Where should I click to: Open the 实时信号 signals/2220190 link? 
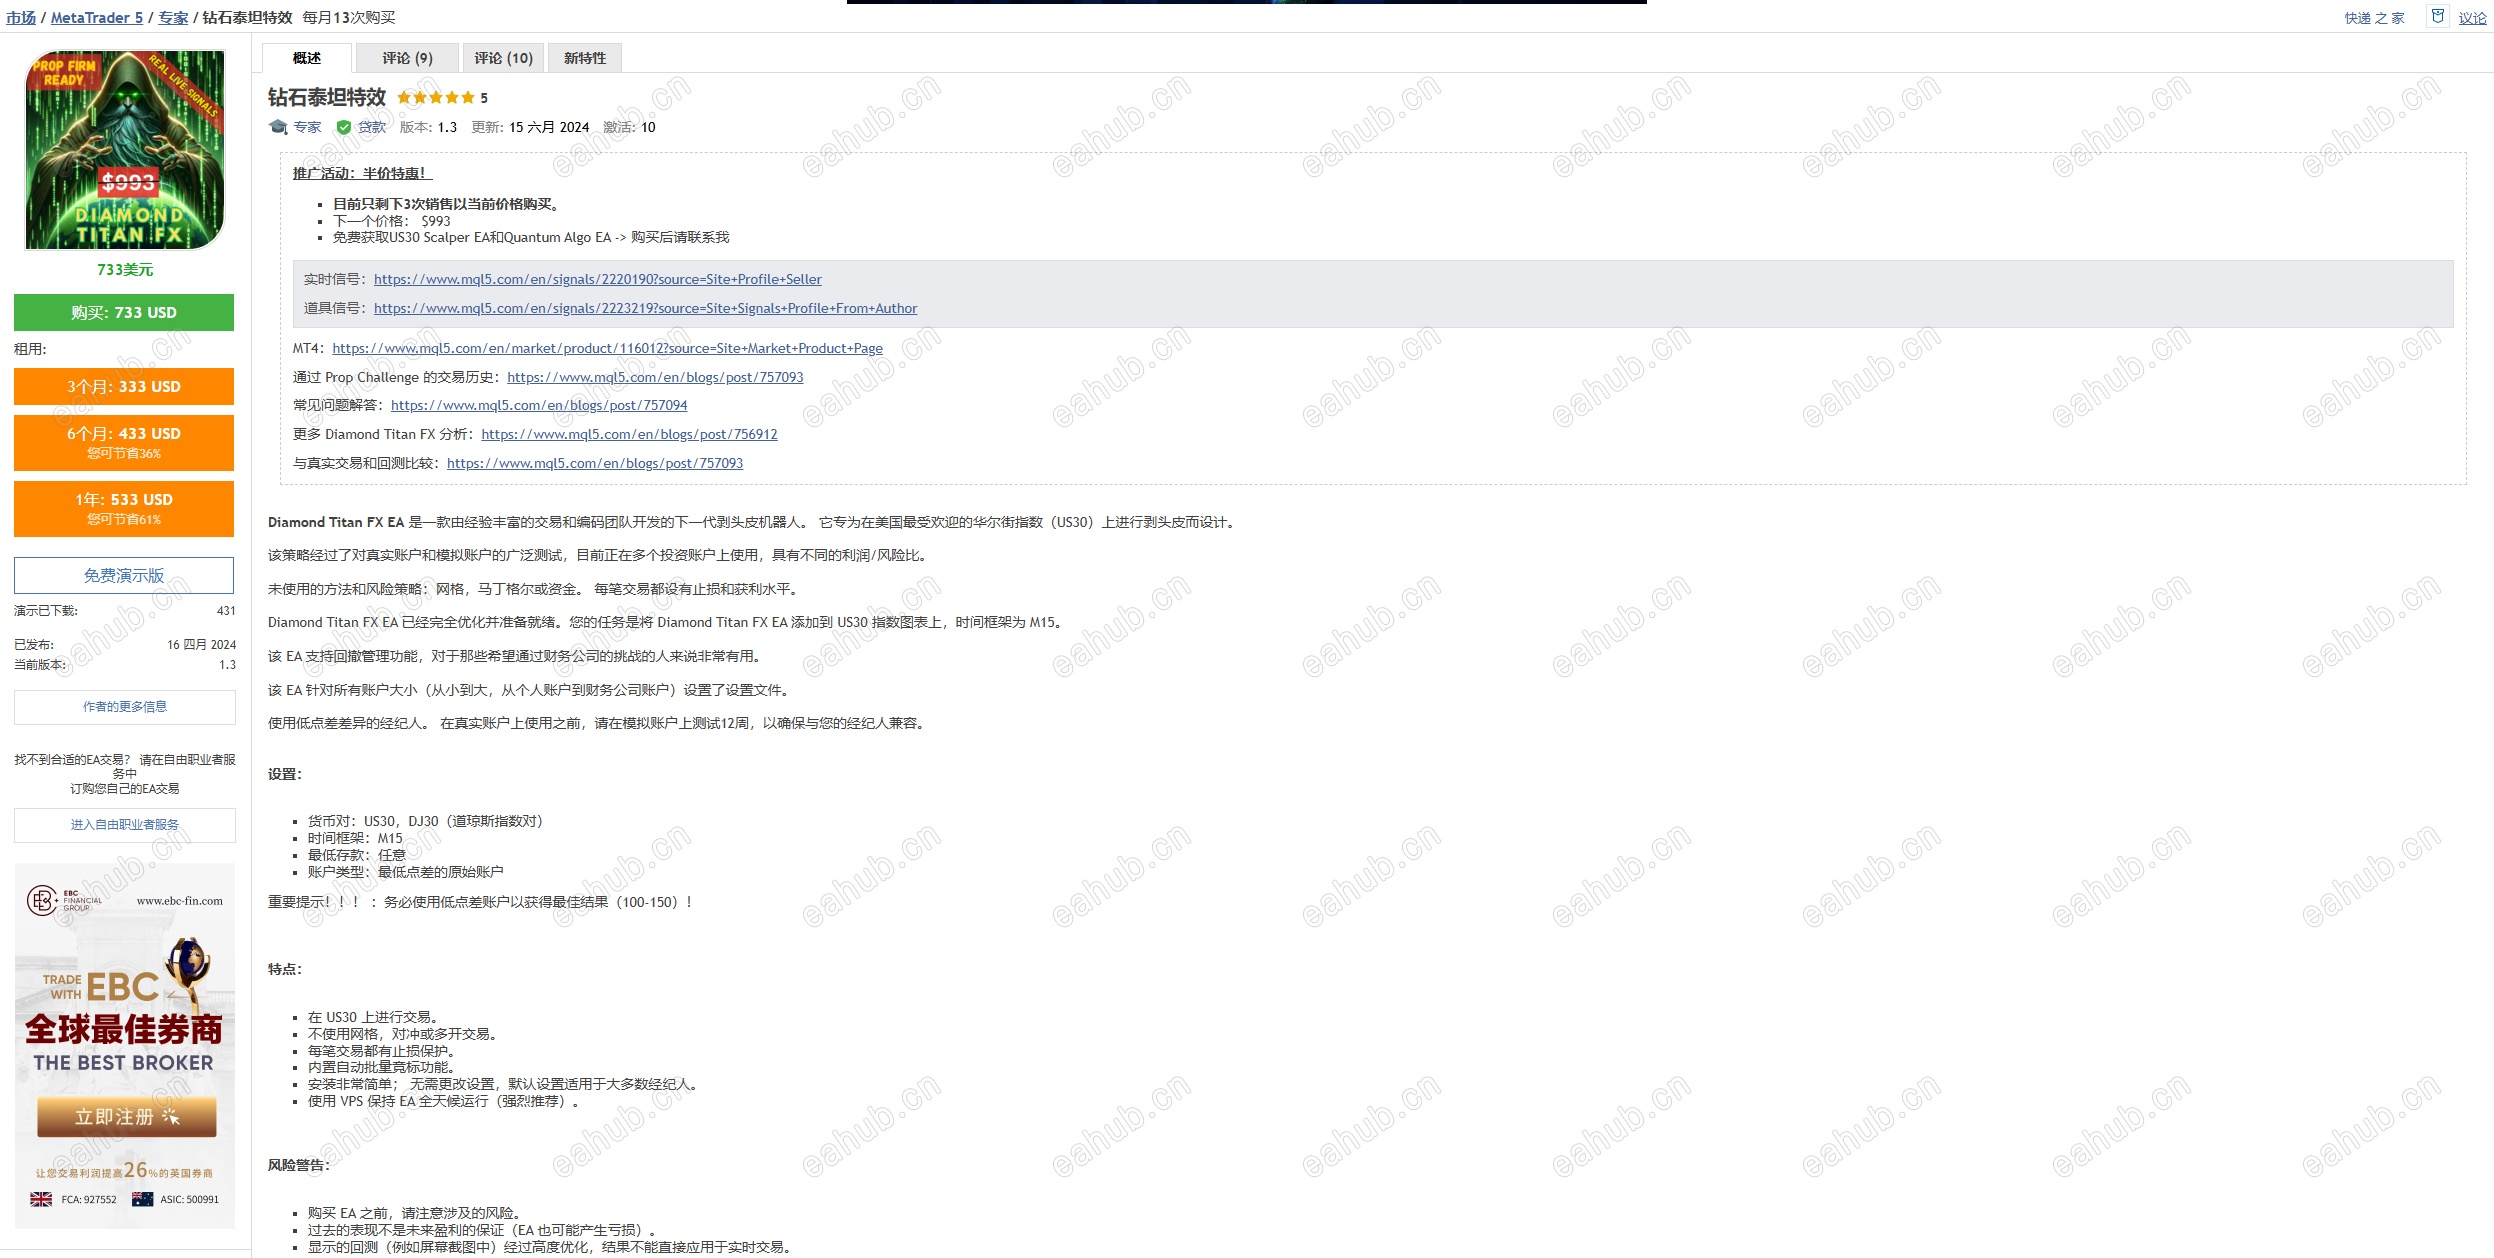pos(598,279)
